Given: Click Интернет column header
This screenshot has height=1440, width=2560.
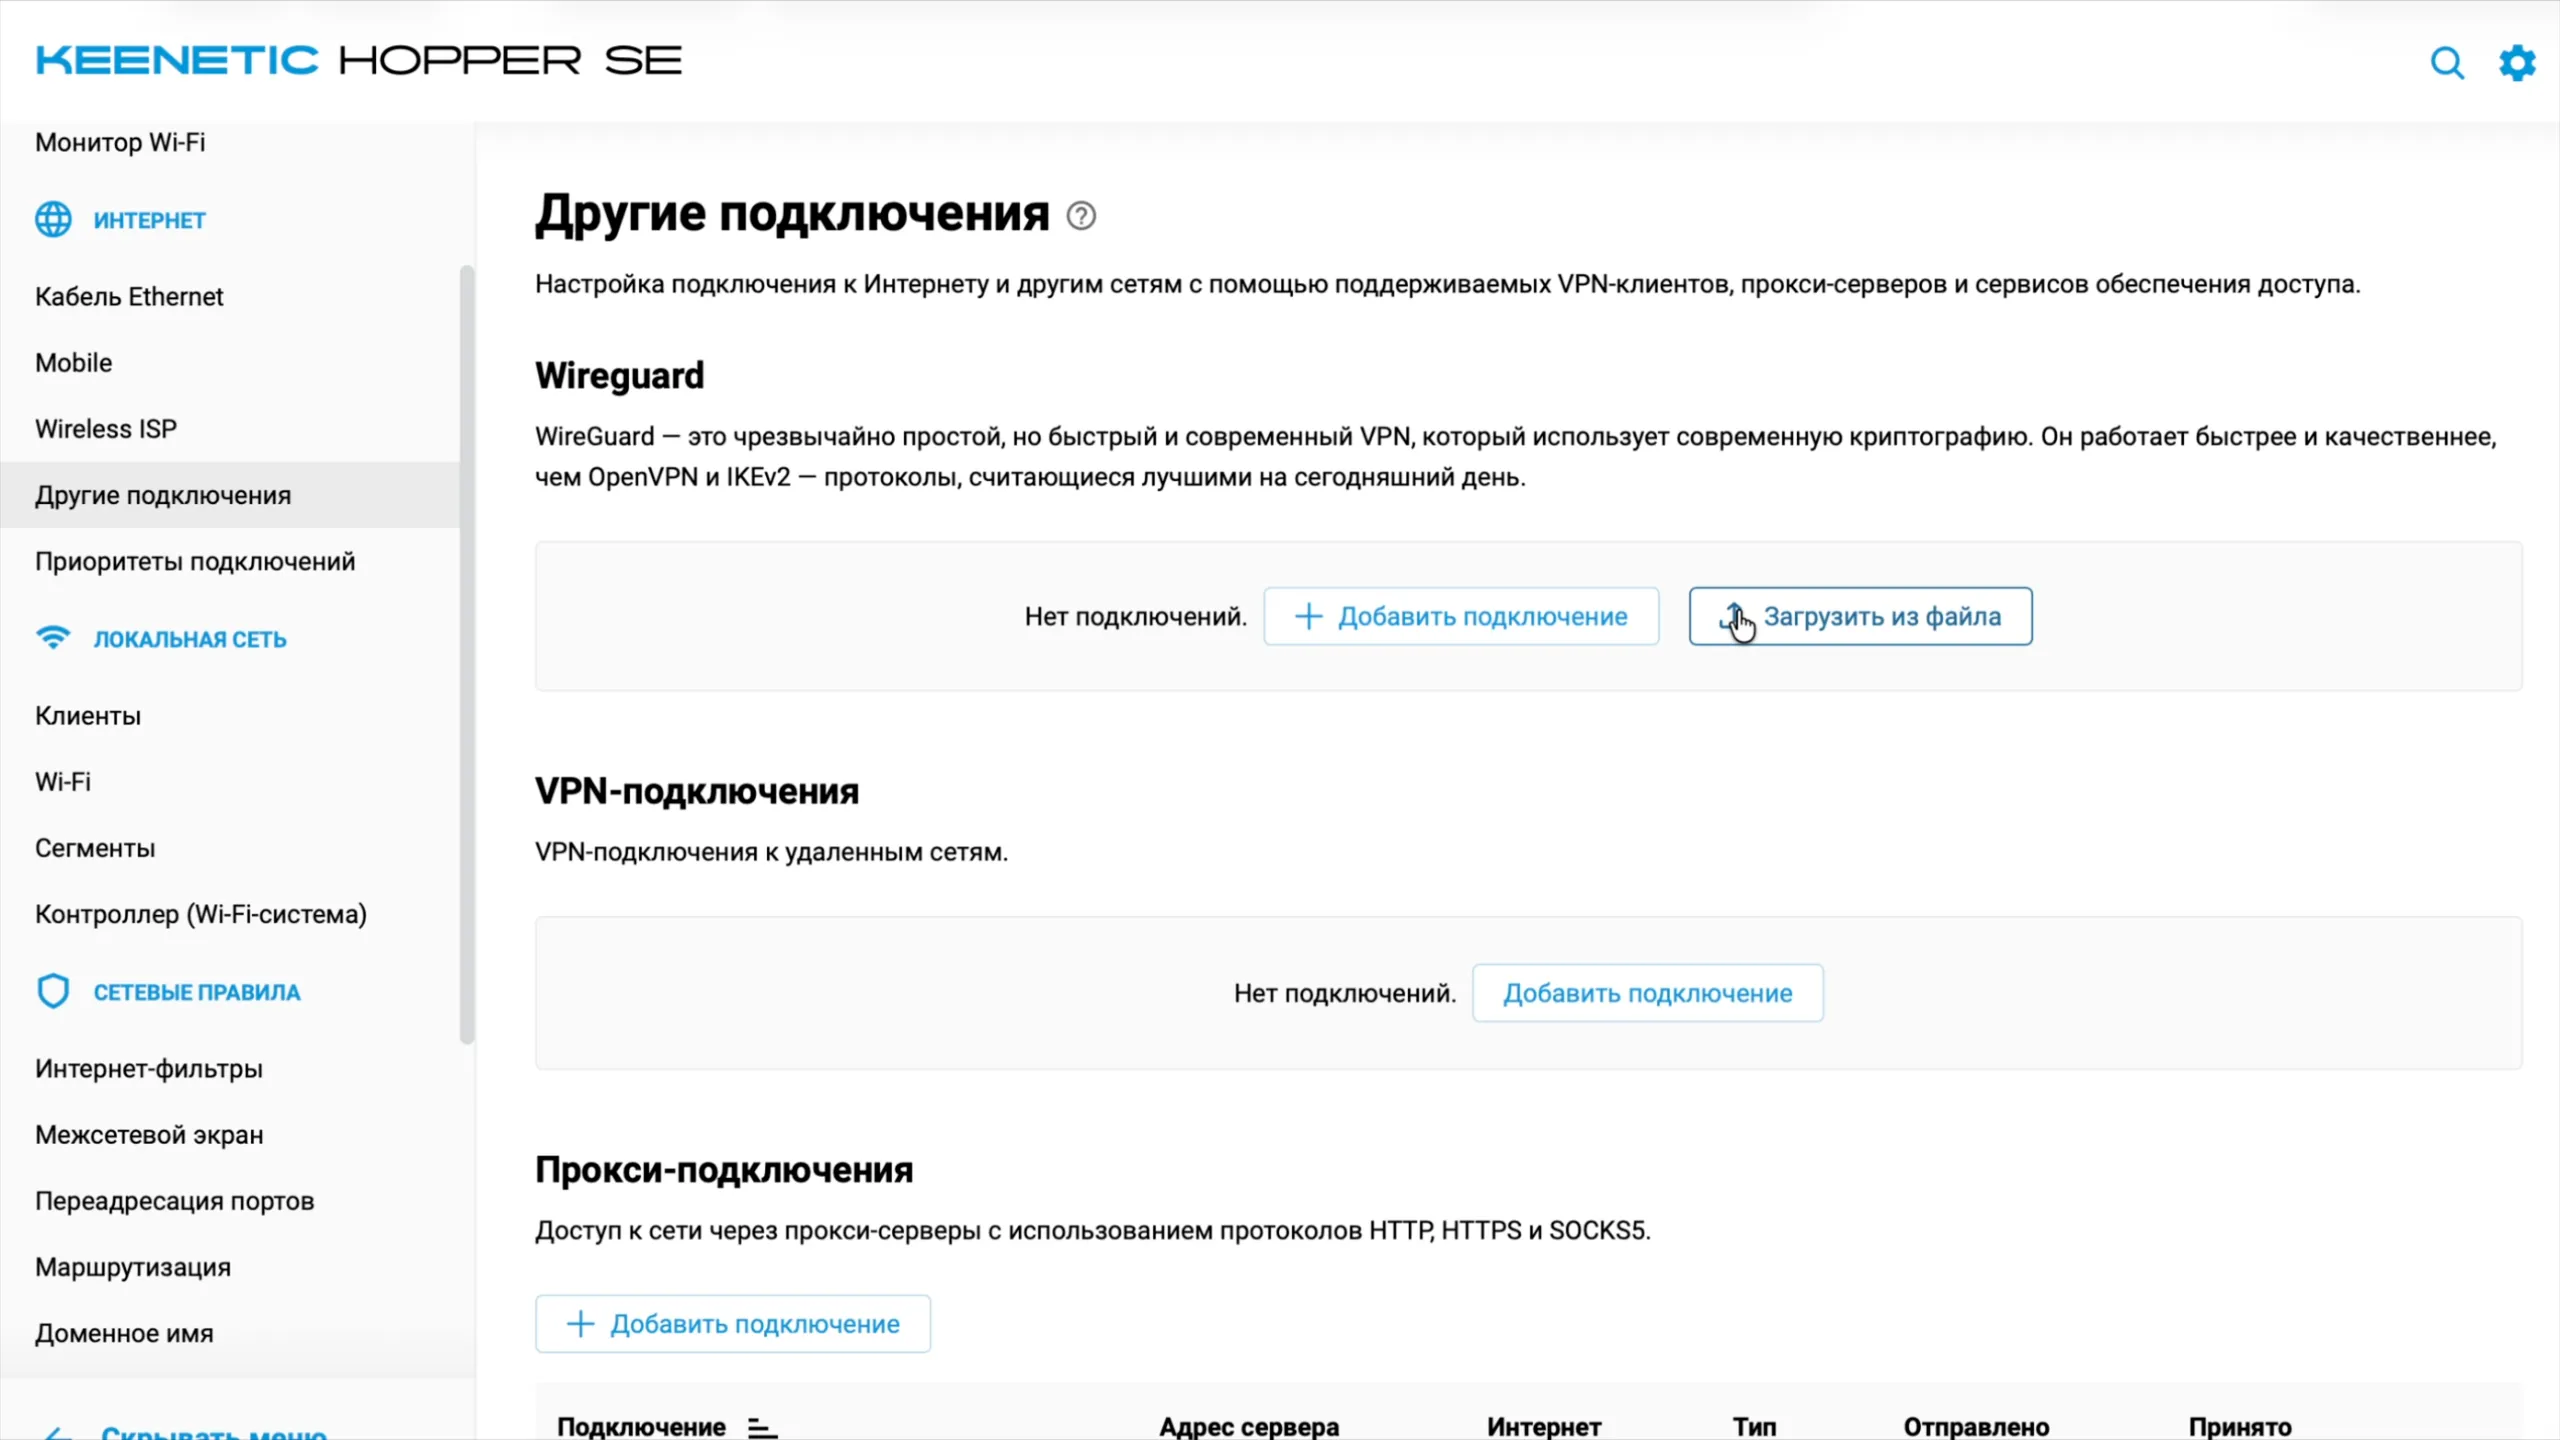Looking at the screenshot, I should point(1544,1427).
